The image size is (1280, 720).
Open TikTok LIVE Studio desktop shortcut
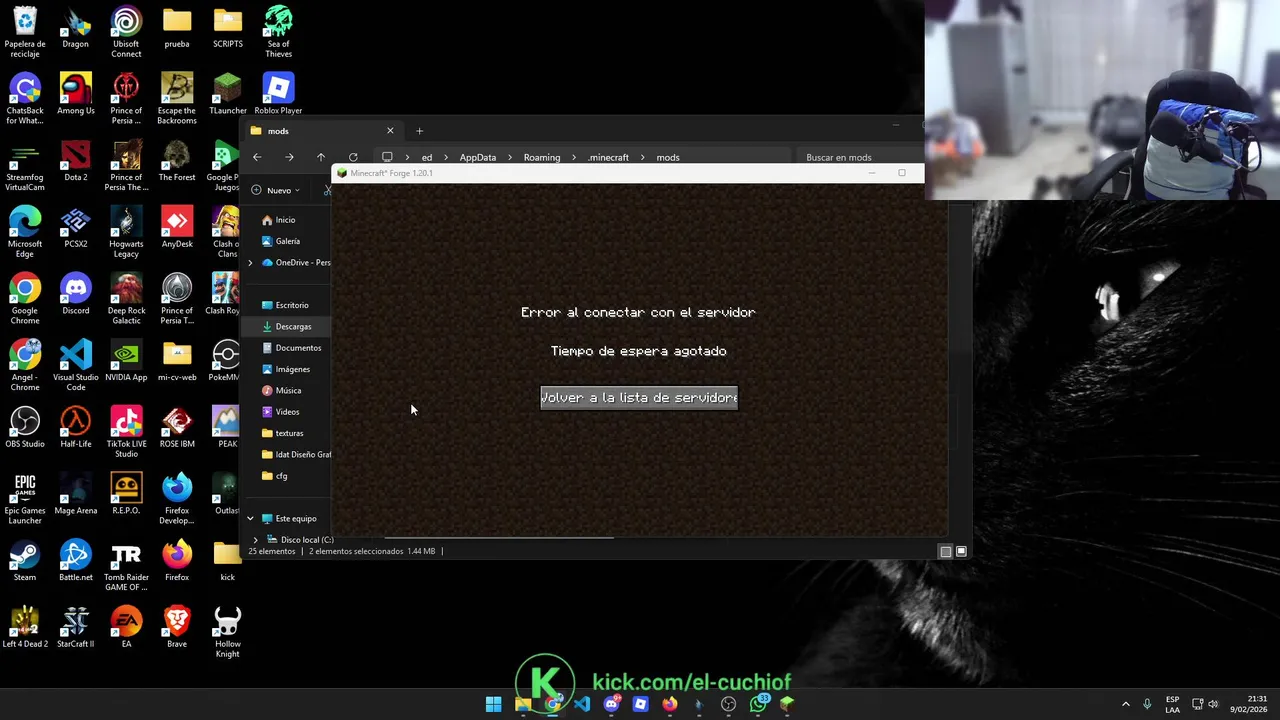[x=126, y=432]
